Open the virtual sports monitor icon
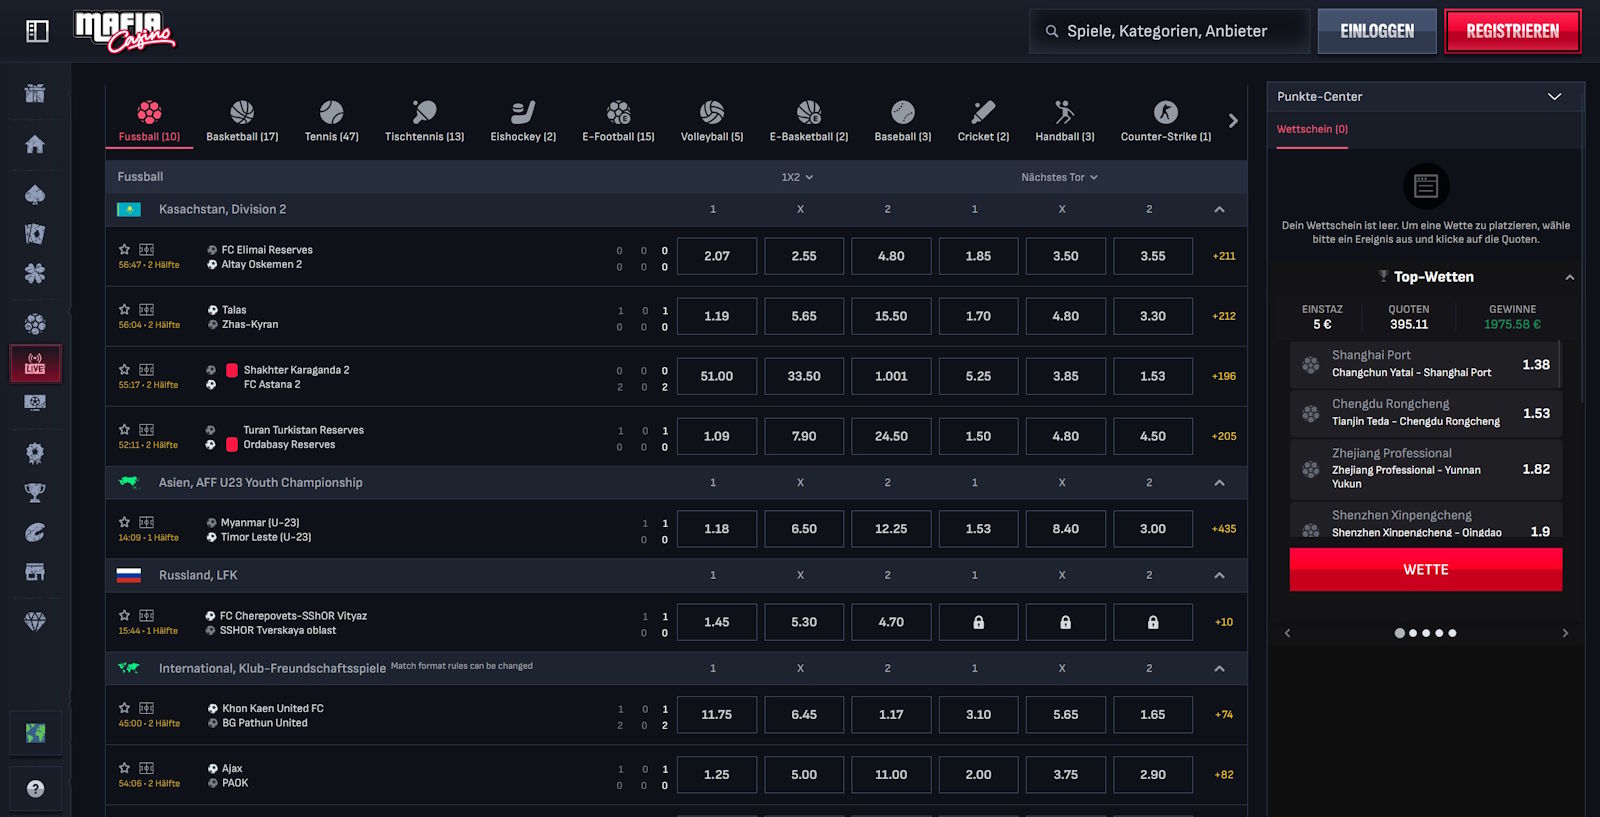1600x817 pixels. point(35,403)
